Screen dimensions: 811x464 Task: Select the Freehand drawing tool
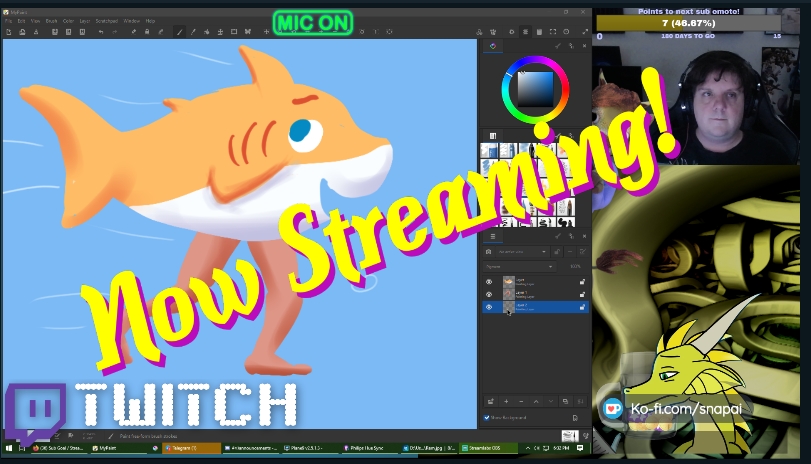pos(179,32)
